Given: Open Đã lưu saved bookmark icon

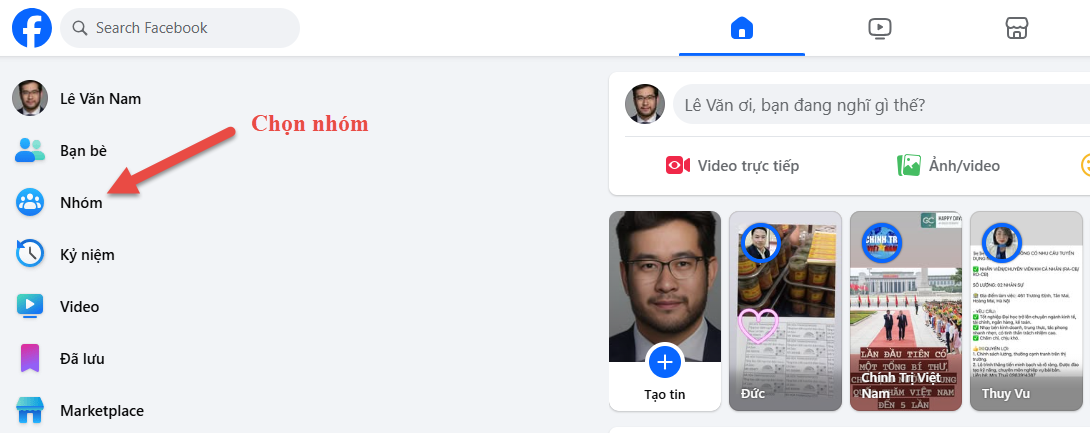Looking at the screenshot, I should (x=30, y=359).
